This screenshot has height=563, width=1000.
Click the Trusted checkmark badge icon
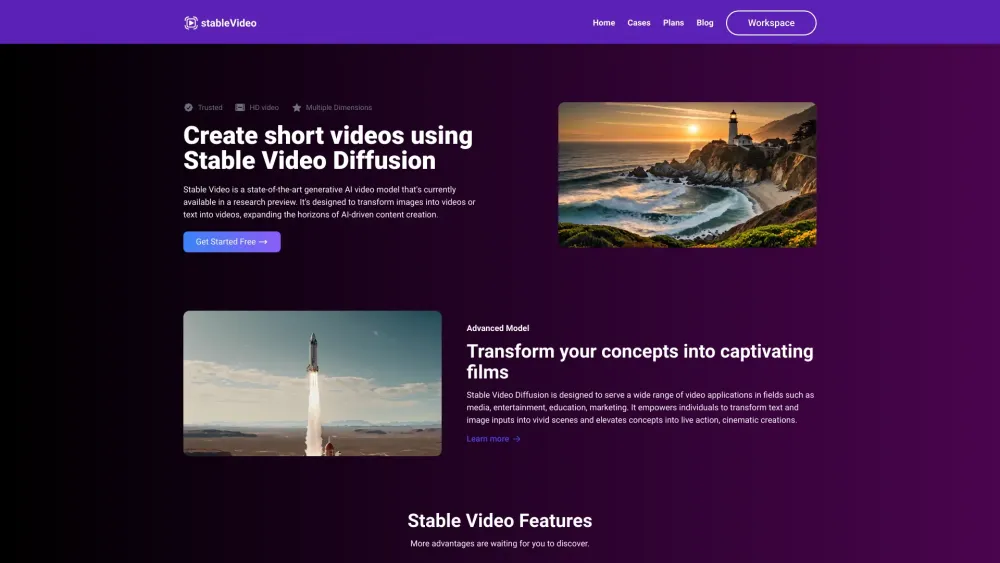click(x=188, y=107)
